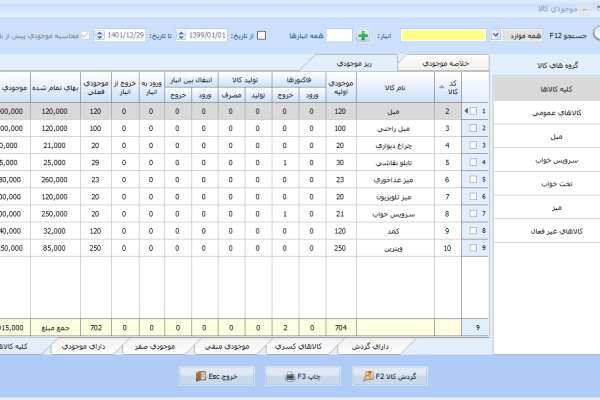Click the تابلو نقاشی name cell

[x=395, y=162]
